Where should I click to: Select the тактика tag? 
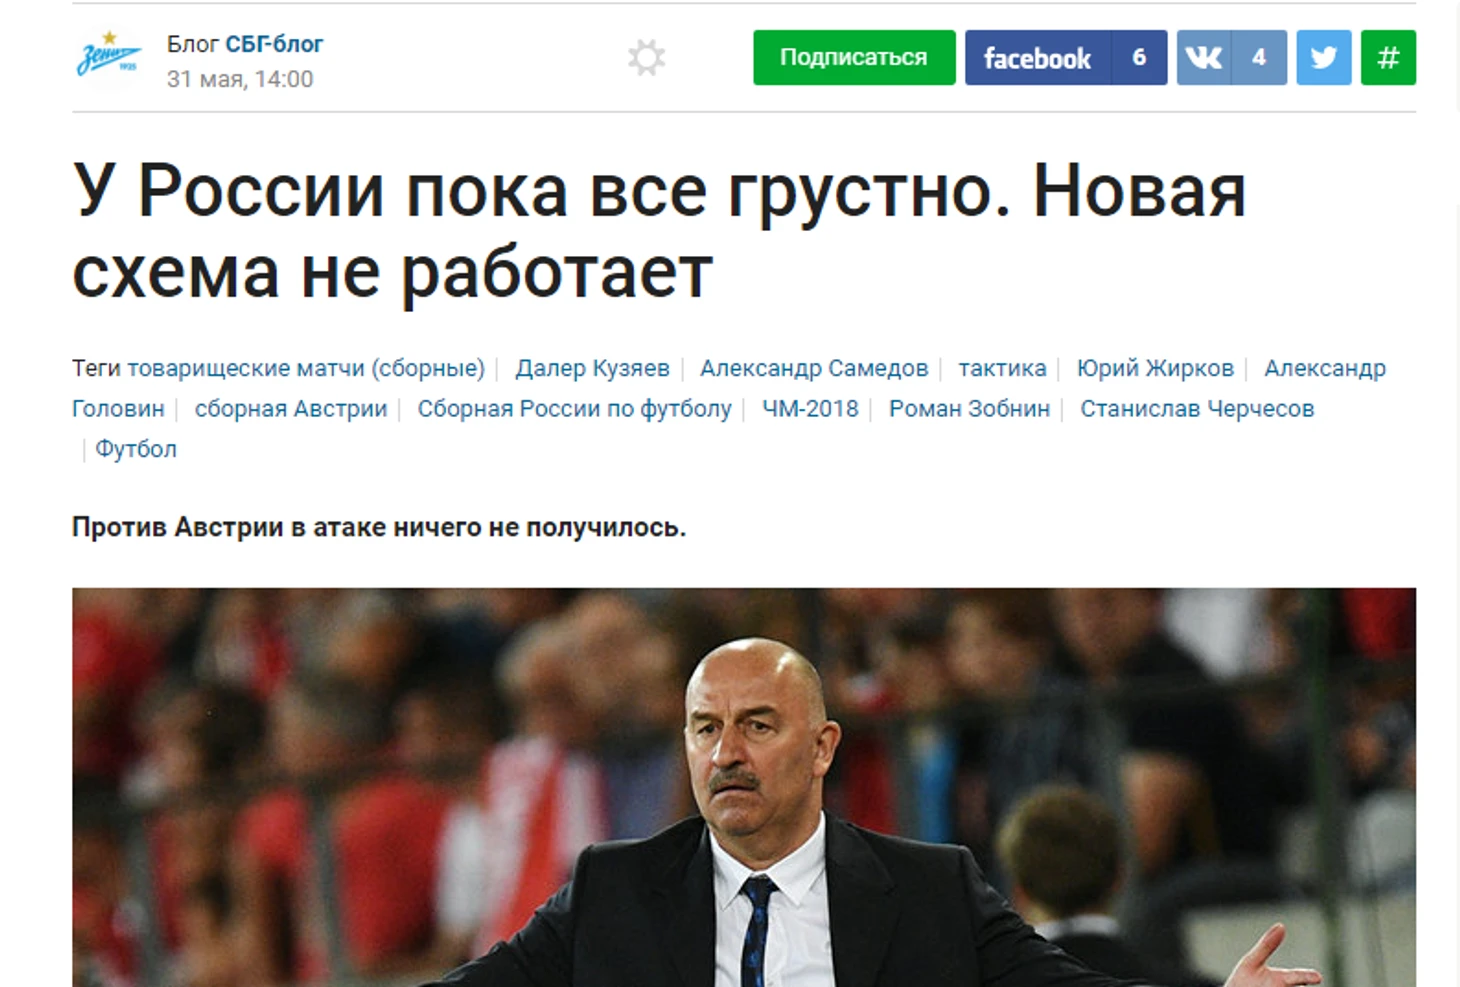(1002, 369)
